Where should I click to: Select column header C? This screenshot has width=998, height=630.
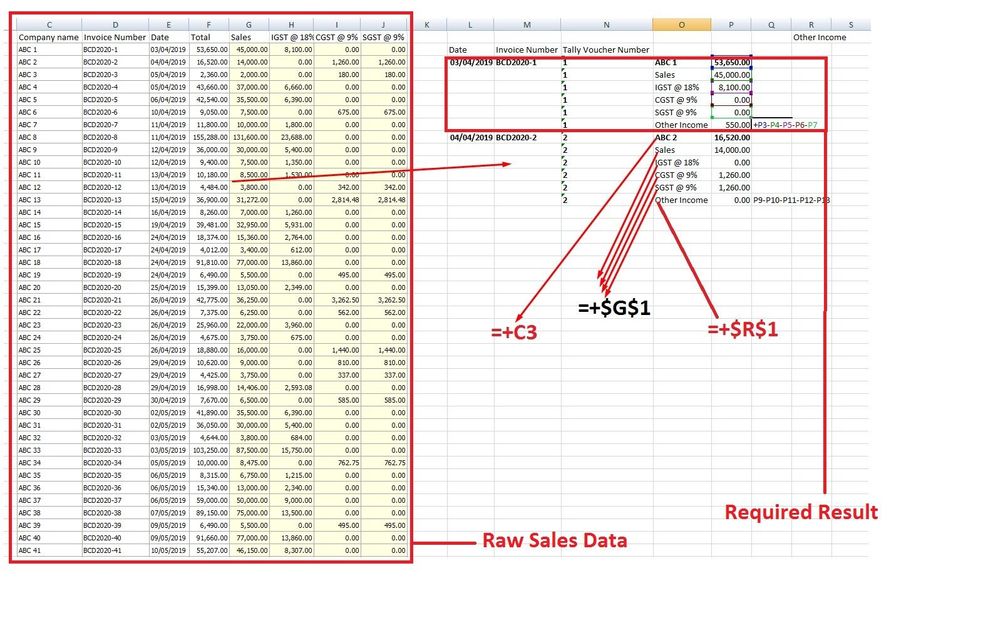(49, 25)
